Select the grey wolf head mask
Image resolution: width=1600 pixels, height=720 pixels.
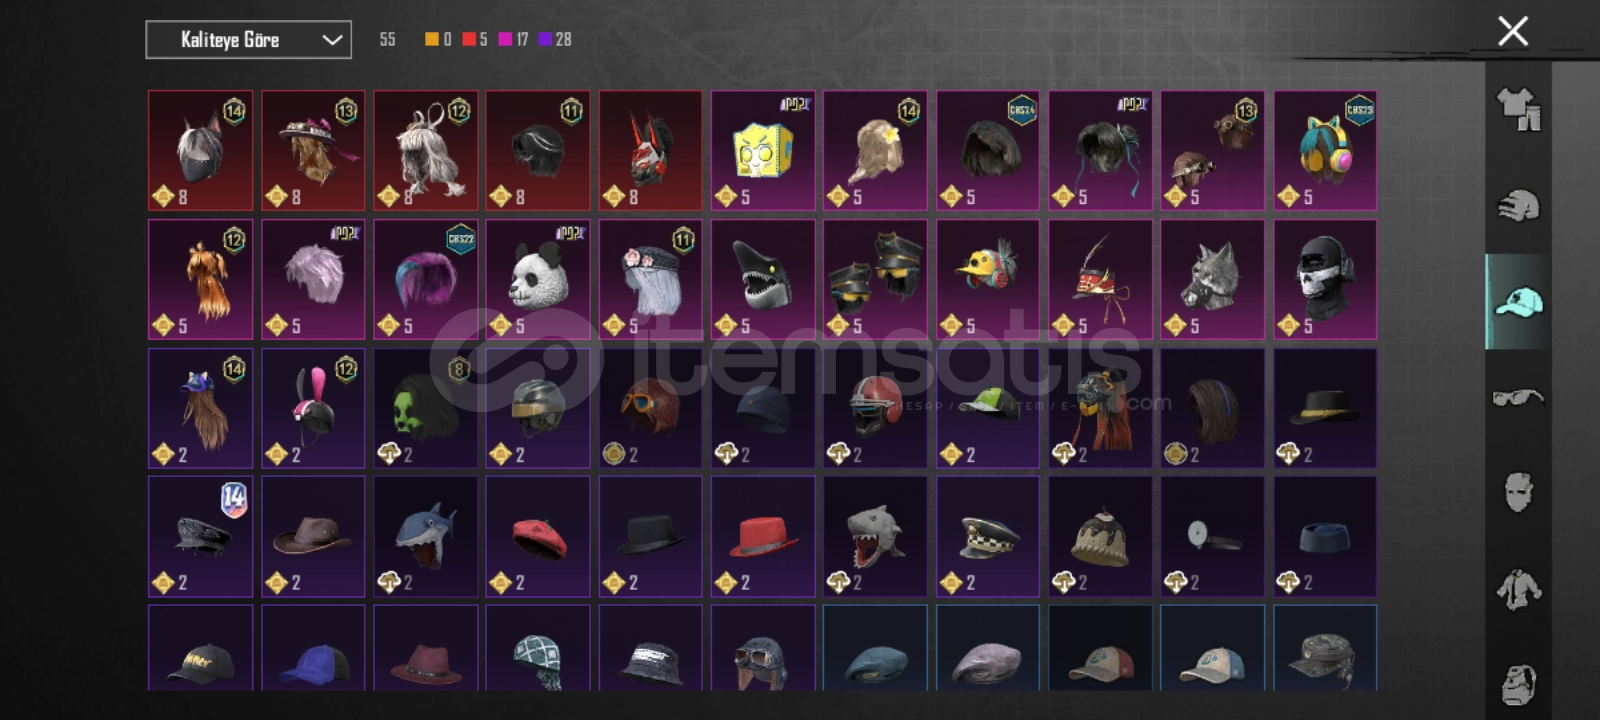[x=1212, y=280]
